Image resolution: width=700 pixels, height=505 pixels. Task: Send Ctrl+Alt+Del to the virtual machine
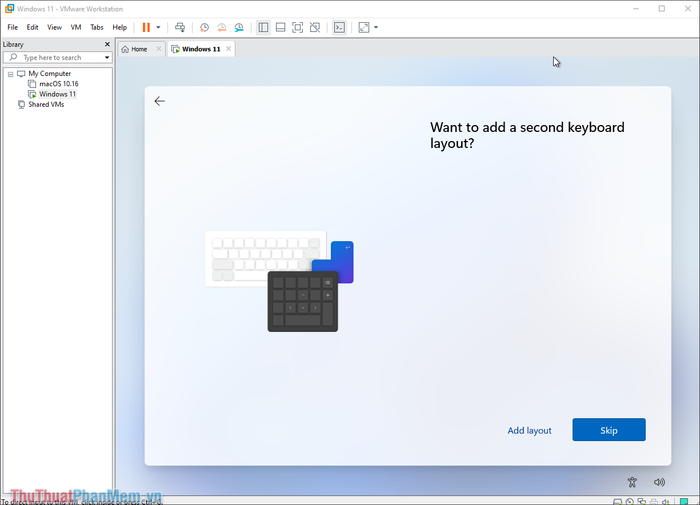(180, 27)
